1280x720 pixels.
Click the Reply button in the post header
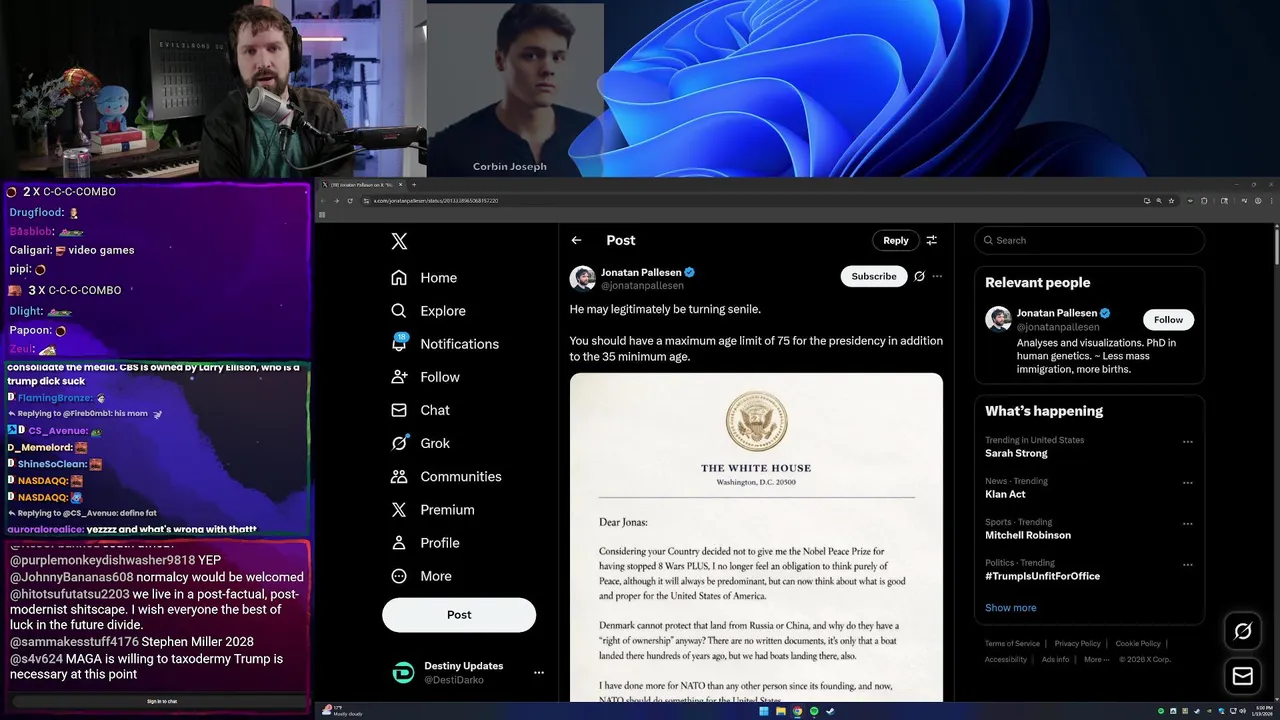point(896,240)
